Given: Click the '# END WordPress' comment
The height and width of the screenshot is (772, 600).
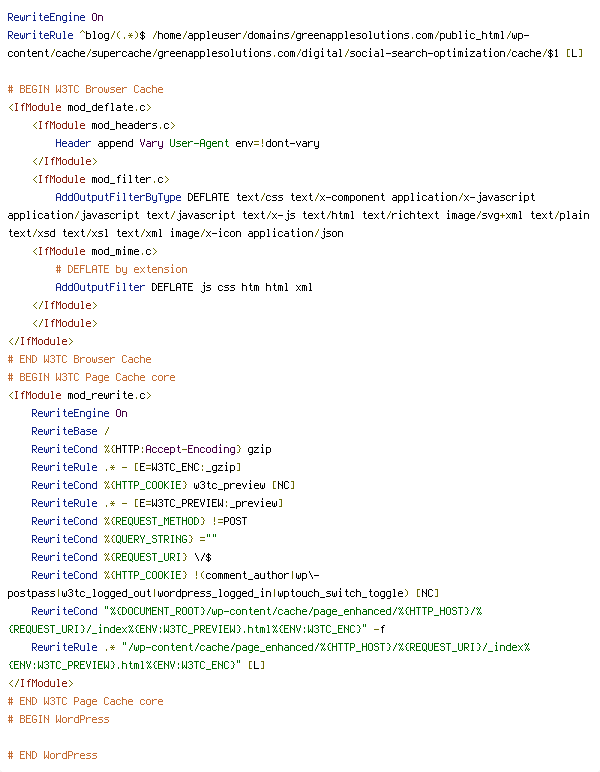Looking at the screenshot, I should [x=52, y=755].
